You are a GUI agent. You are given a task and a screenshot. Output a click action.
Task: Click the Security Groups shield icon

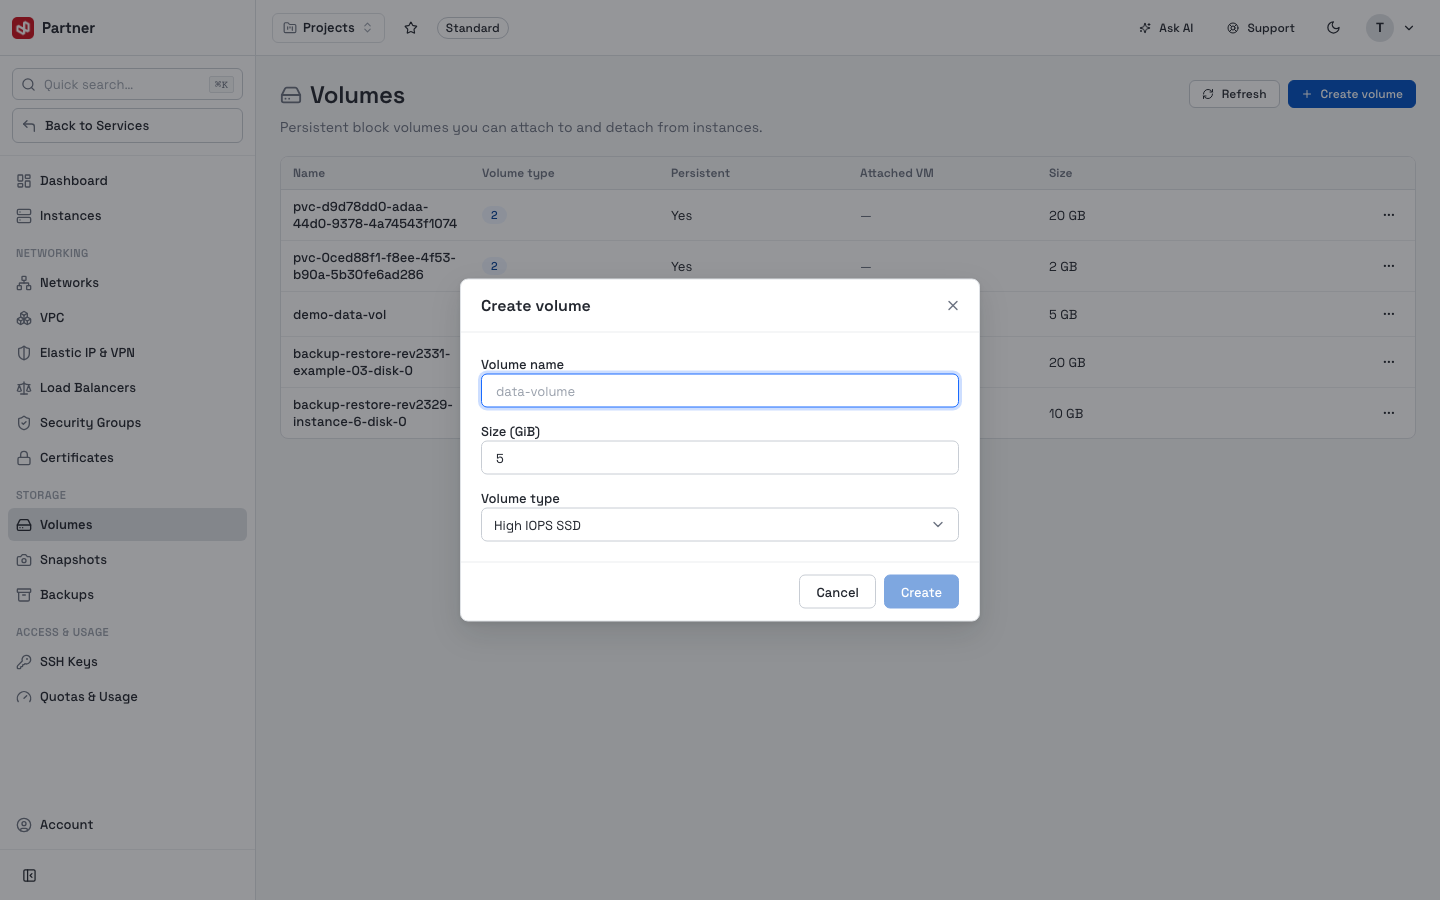(x=24, y=423)
